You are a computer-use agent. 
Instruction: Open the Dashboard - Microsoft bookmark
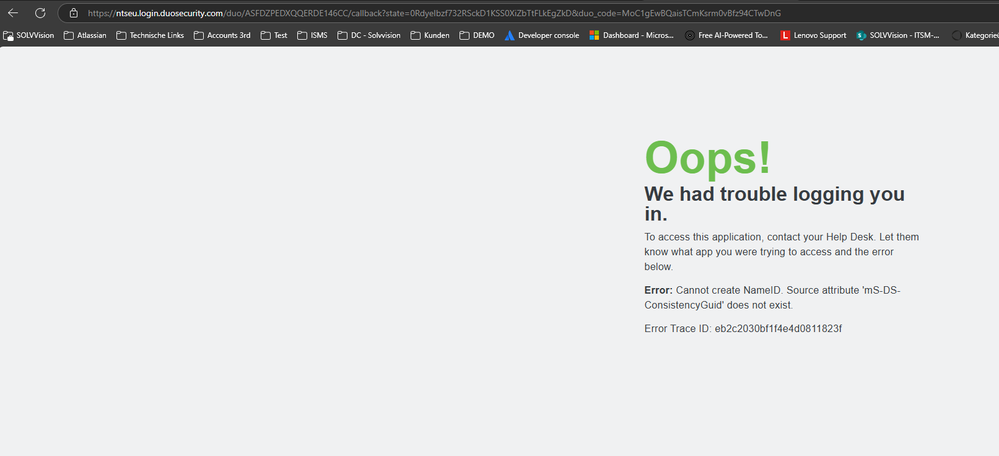[631, 36]
